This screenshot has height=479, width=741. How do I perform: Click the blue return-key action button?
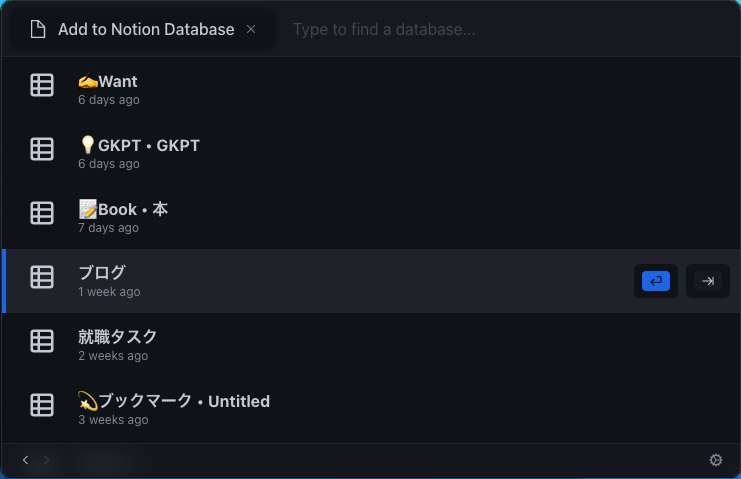click(655, 281)
